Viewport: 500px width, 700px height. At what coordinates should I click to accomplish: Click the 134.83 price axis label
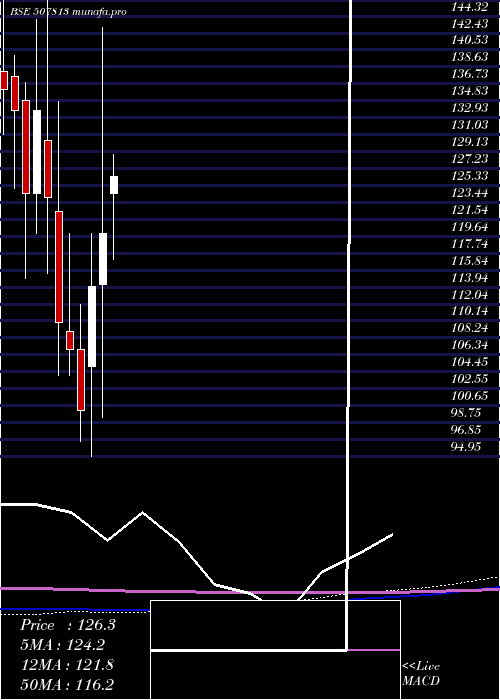pos(470,91)
